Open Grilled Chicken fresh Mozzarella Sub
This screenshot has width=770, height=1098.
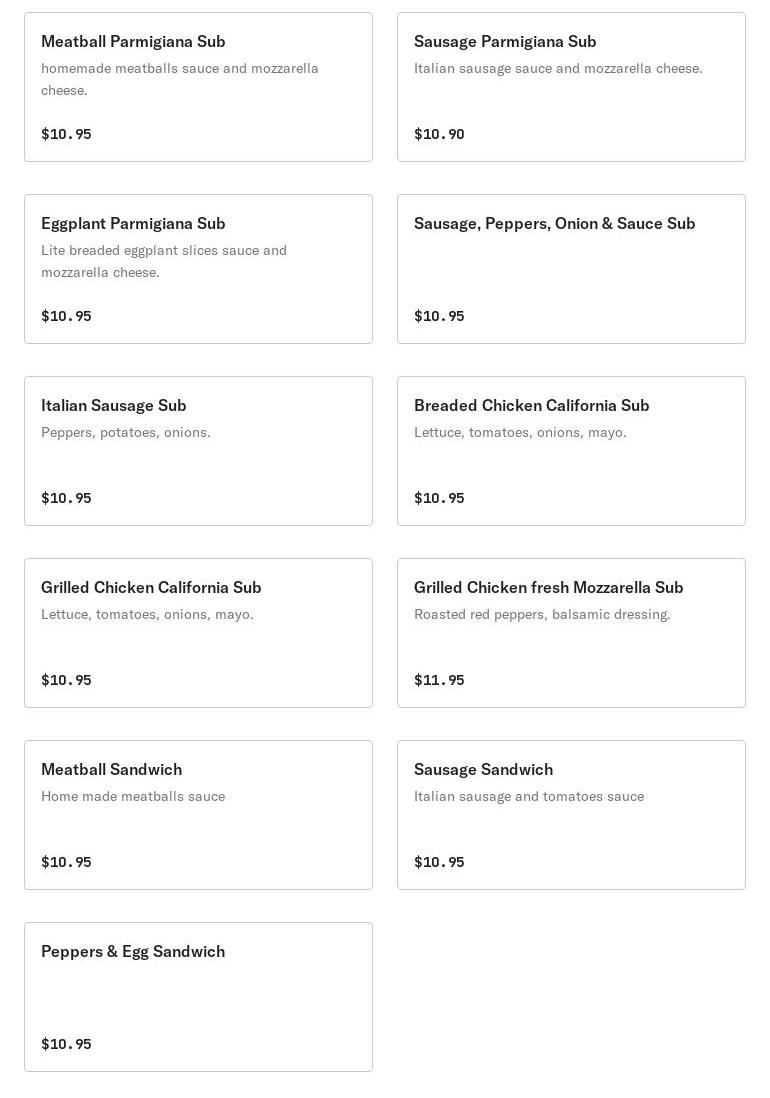(x=571, y=633)
